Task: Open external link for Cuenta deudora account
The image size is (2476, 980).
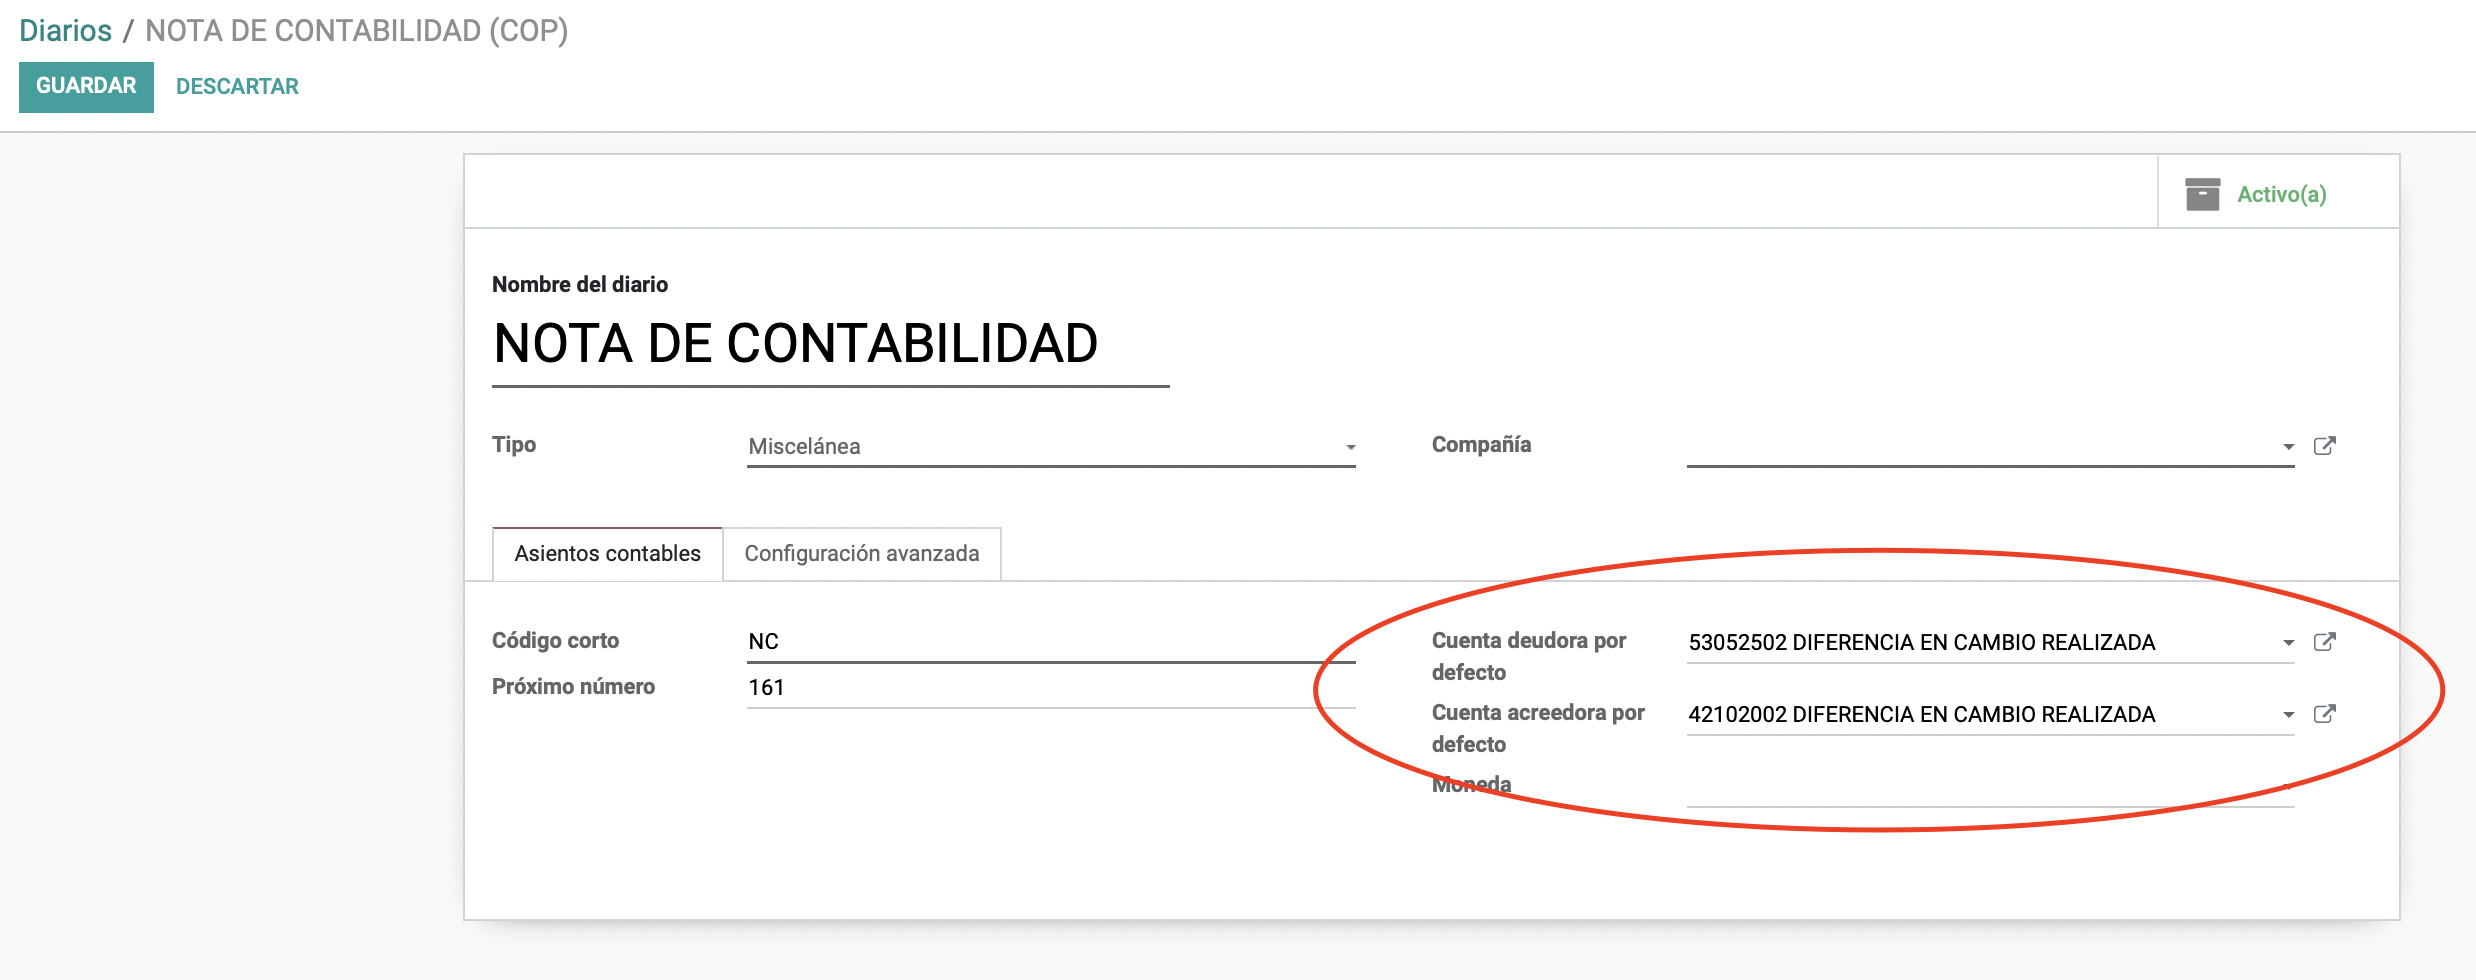Action: pyautogui.click(x=2325, y=642)
